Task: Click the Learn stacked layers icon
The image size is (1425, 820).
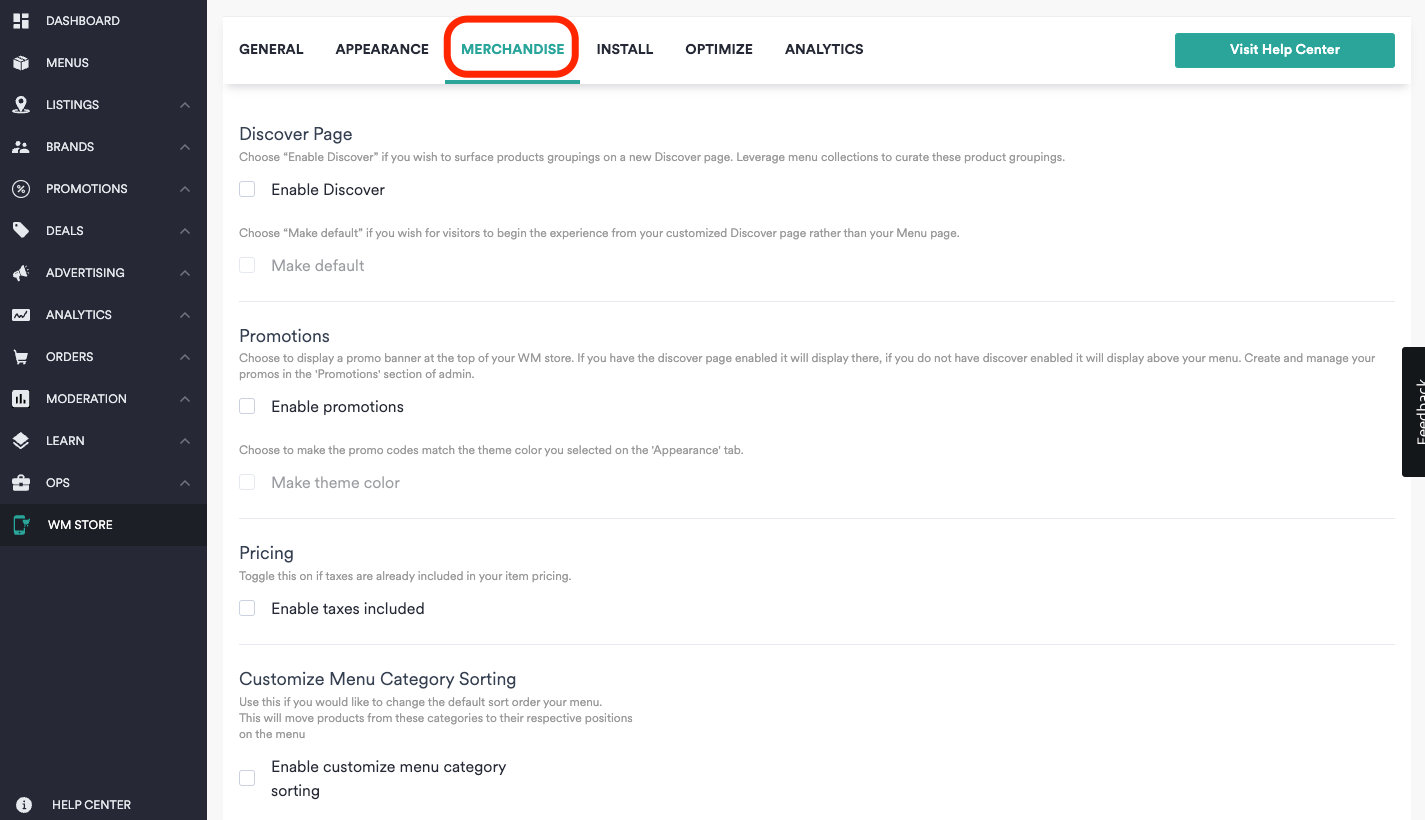Action: coord(20,441)
